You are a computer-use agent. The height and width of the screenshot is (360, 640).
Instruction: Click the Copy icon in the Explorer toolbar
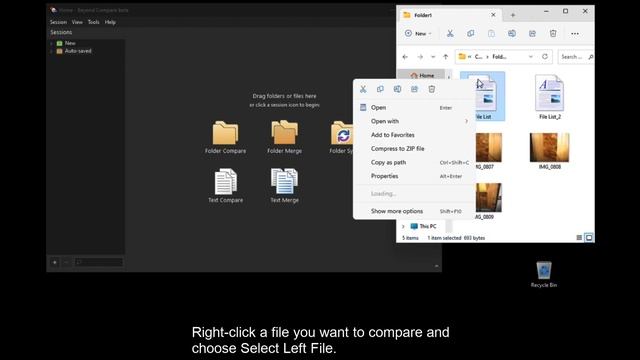pos(471,33)
